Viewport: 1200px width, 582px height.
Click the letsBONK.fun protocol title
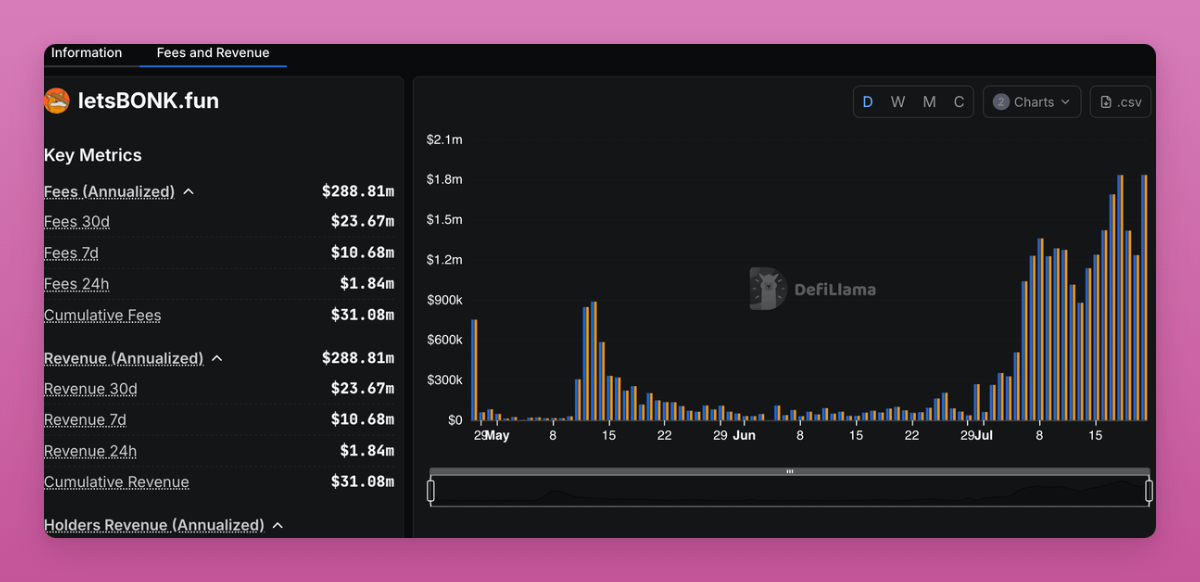[x=148, y=101]
